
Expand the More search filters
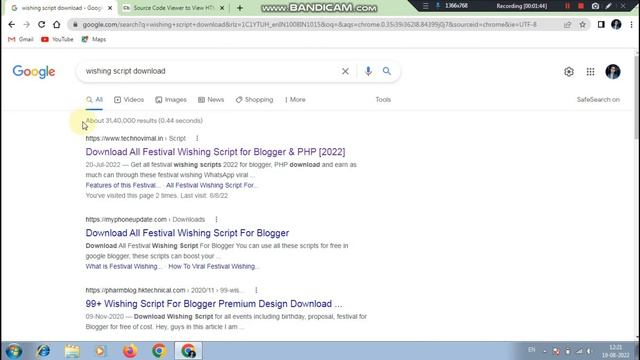click(295, 100)
